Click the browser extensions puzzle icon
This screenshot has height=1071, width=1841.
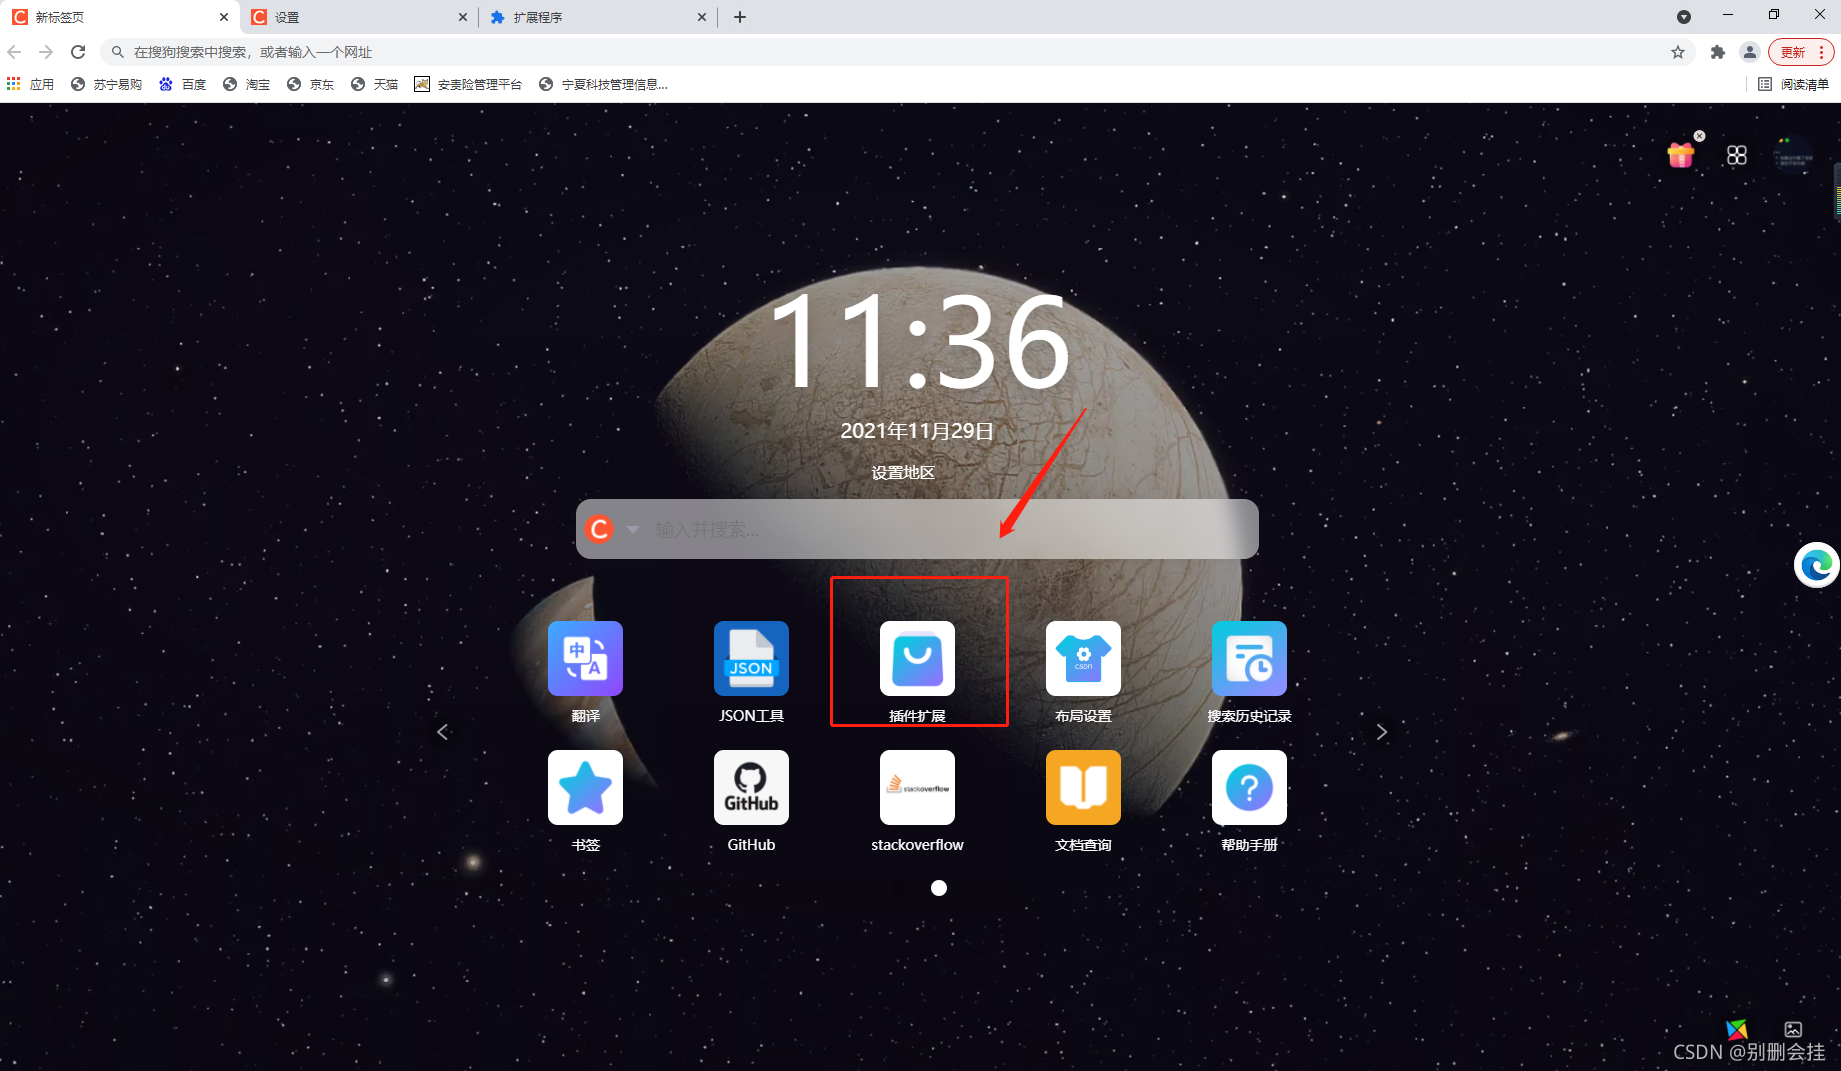1718,52
